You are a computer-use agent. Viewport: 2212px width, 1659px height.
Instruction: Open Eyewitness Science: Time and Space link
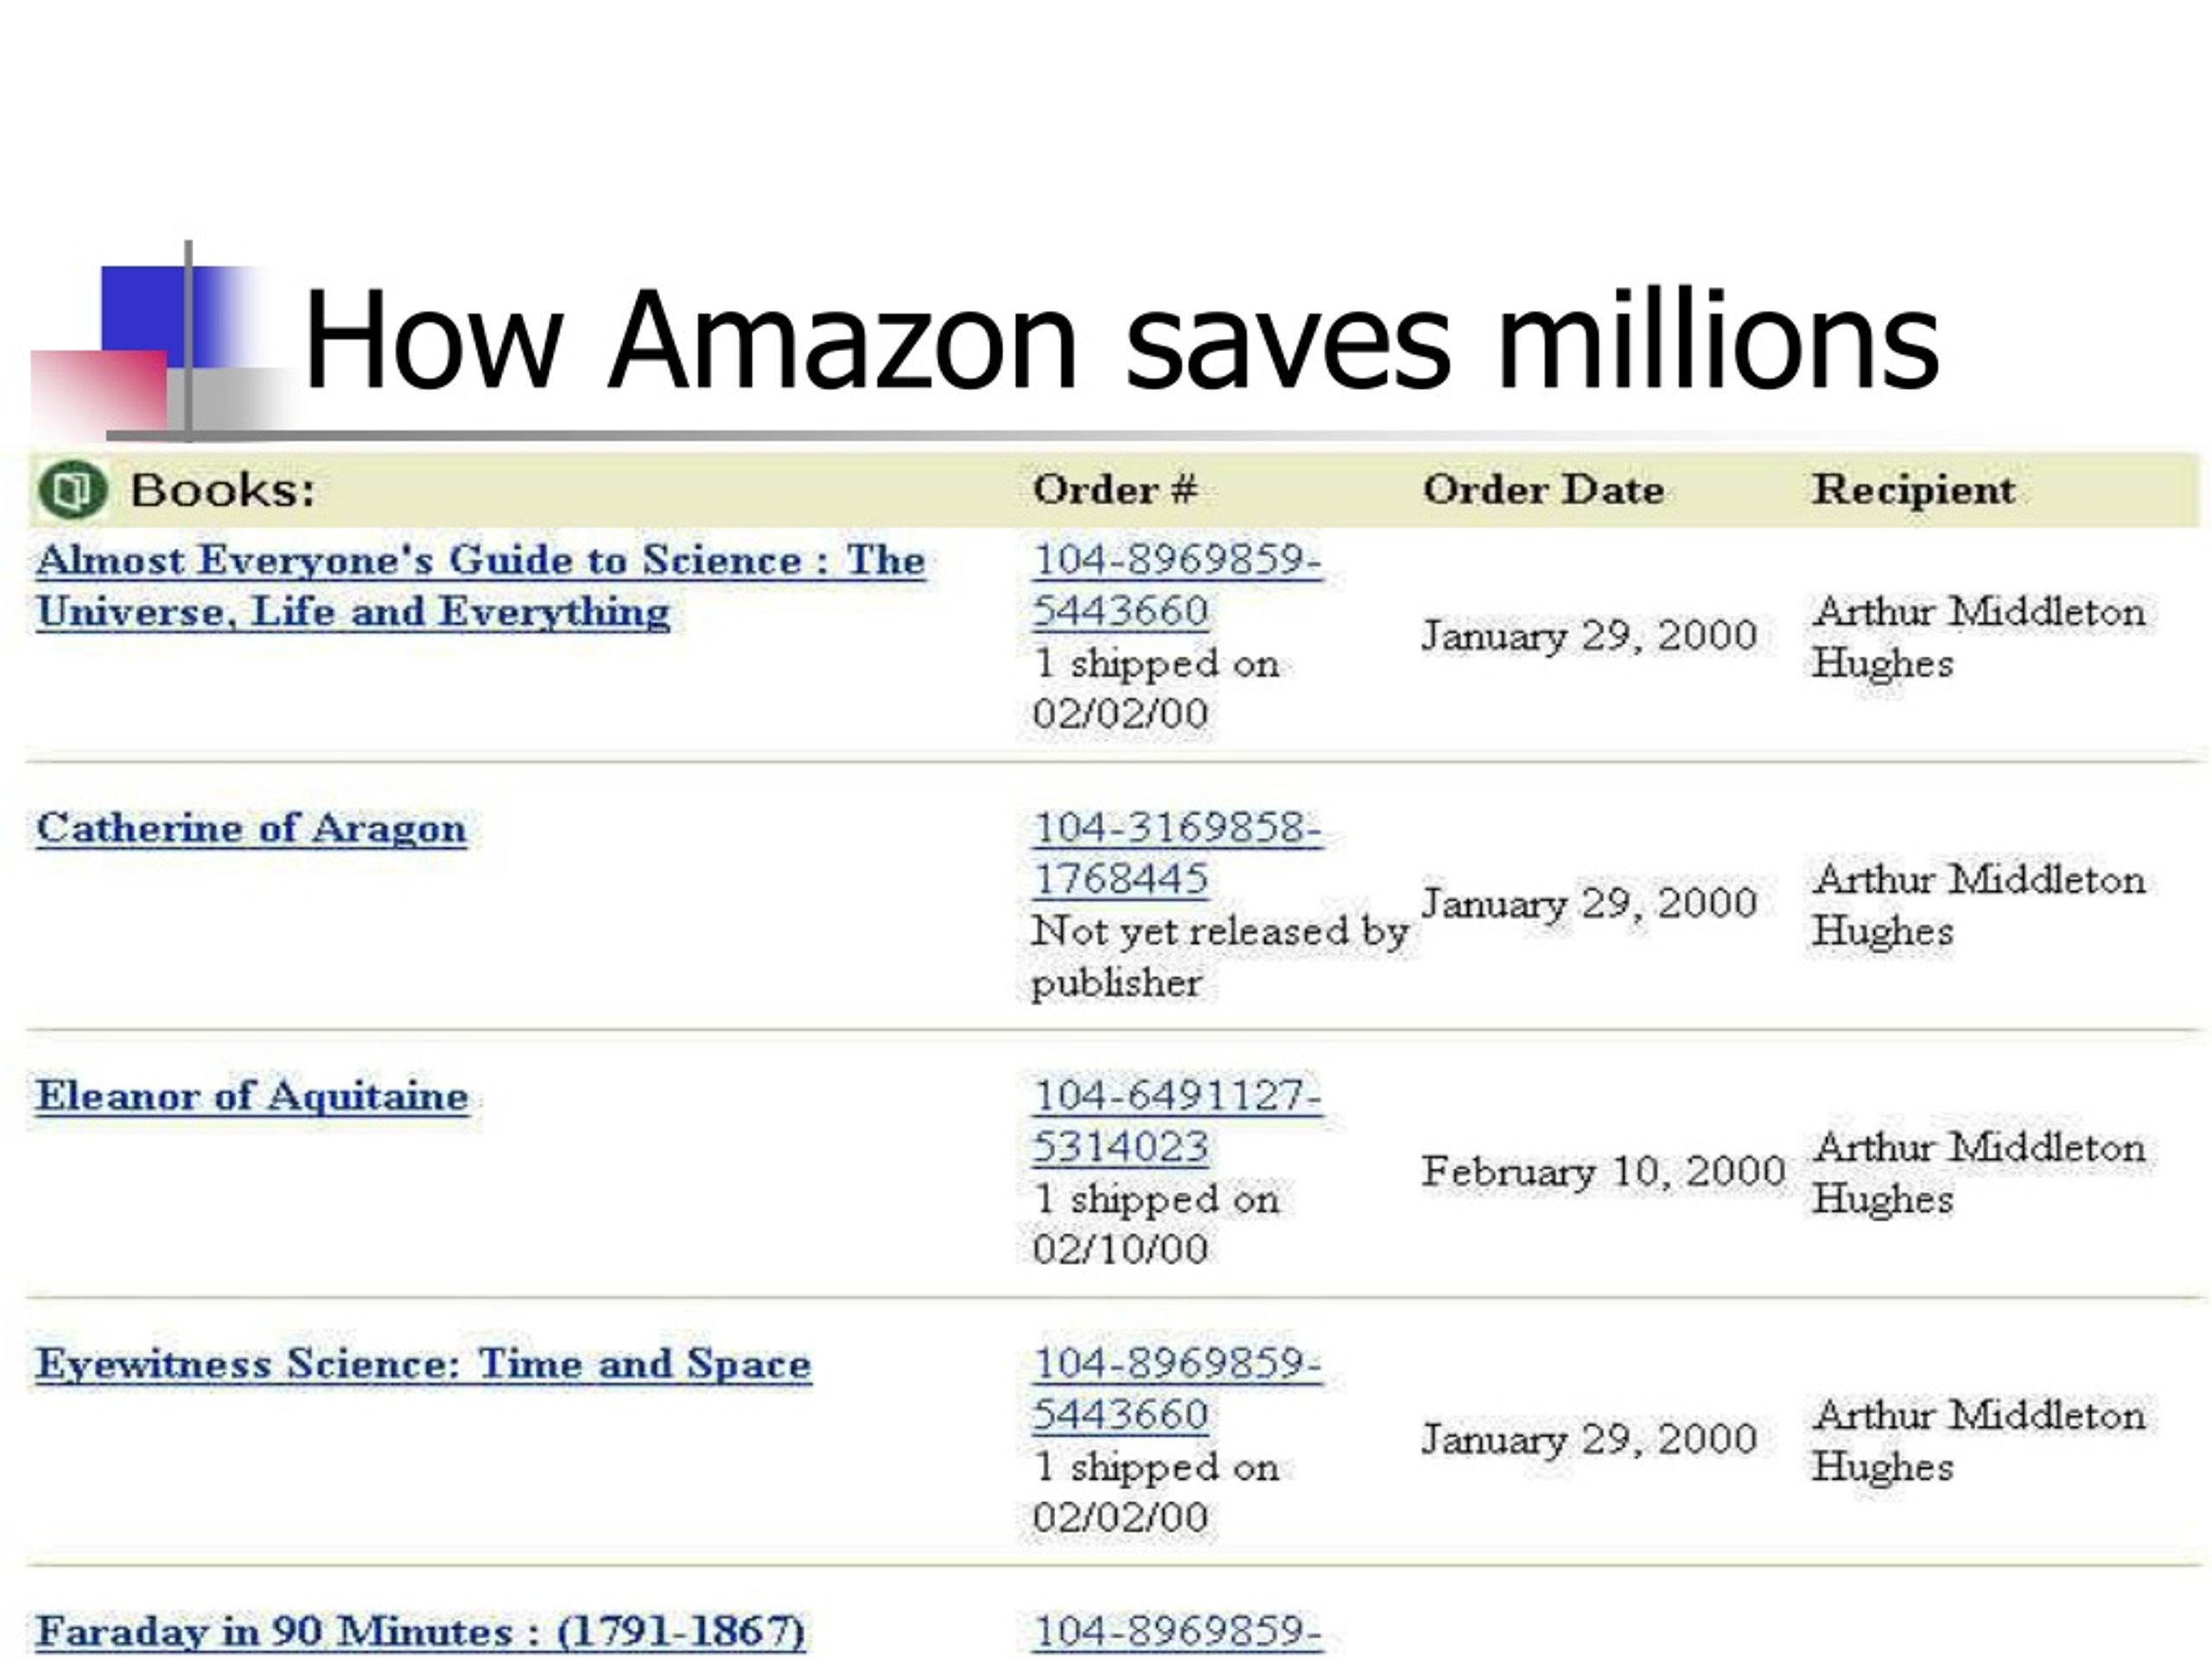click(x=423, y=1365)
